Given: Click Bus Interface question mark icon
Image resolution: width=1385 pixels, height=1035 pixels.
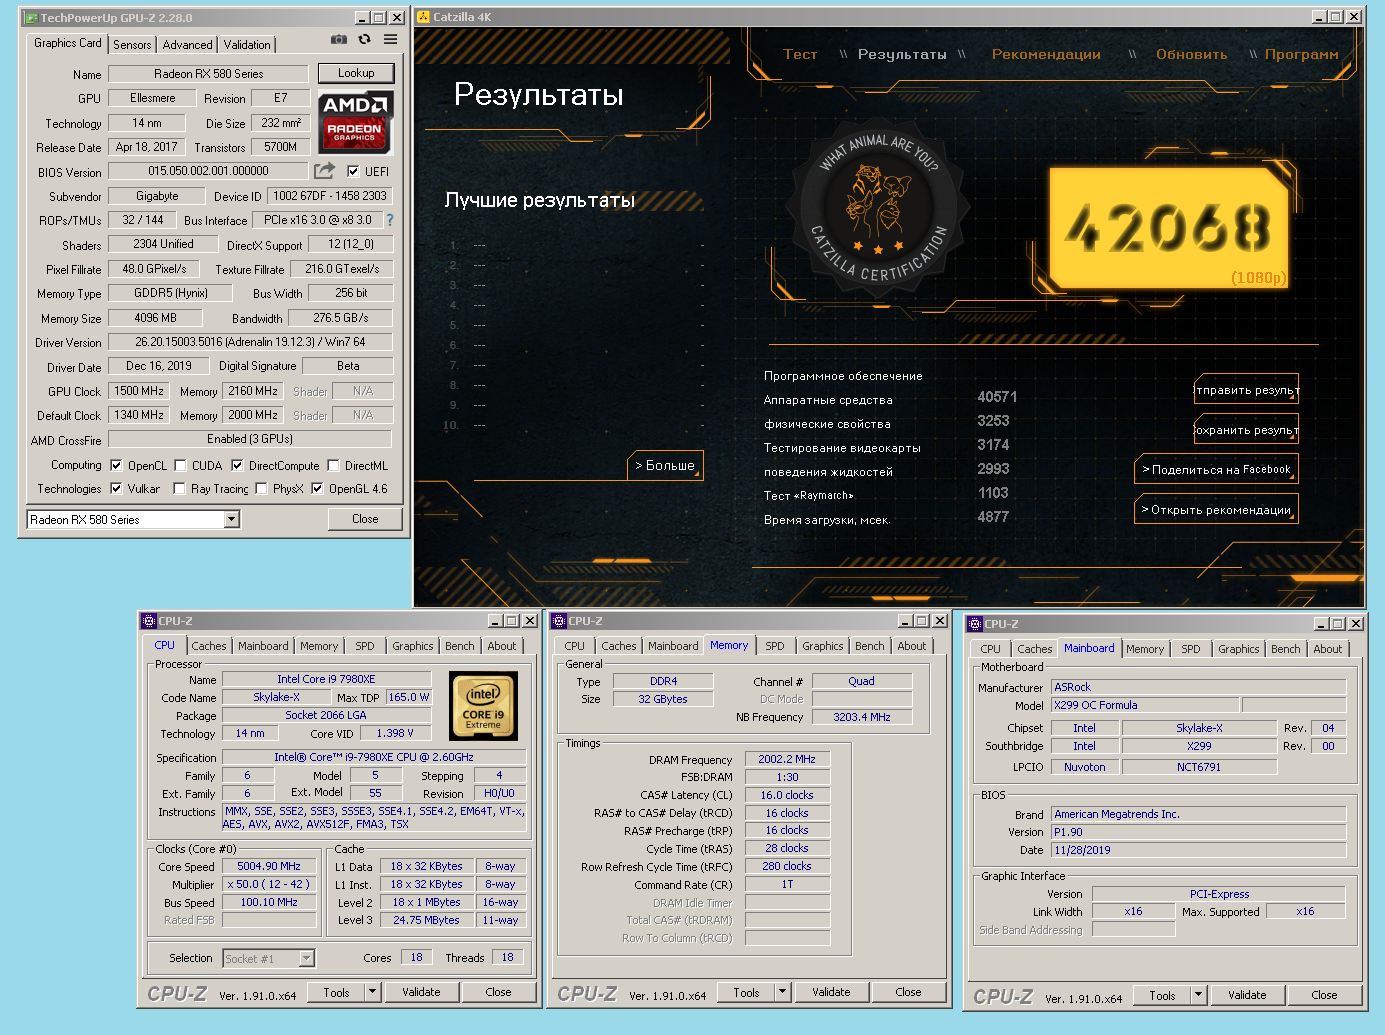Looking at the screenshot, I should click(x=390, y=220).
